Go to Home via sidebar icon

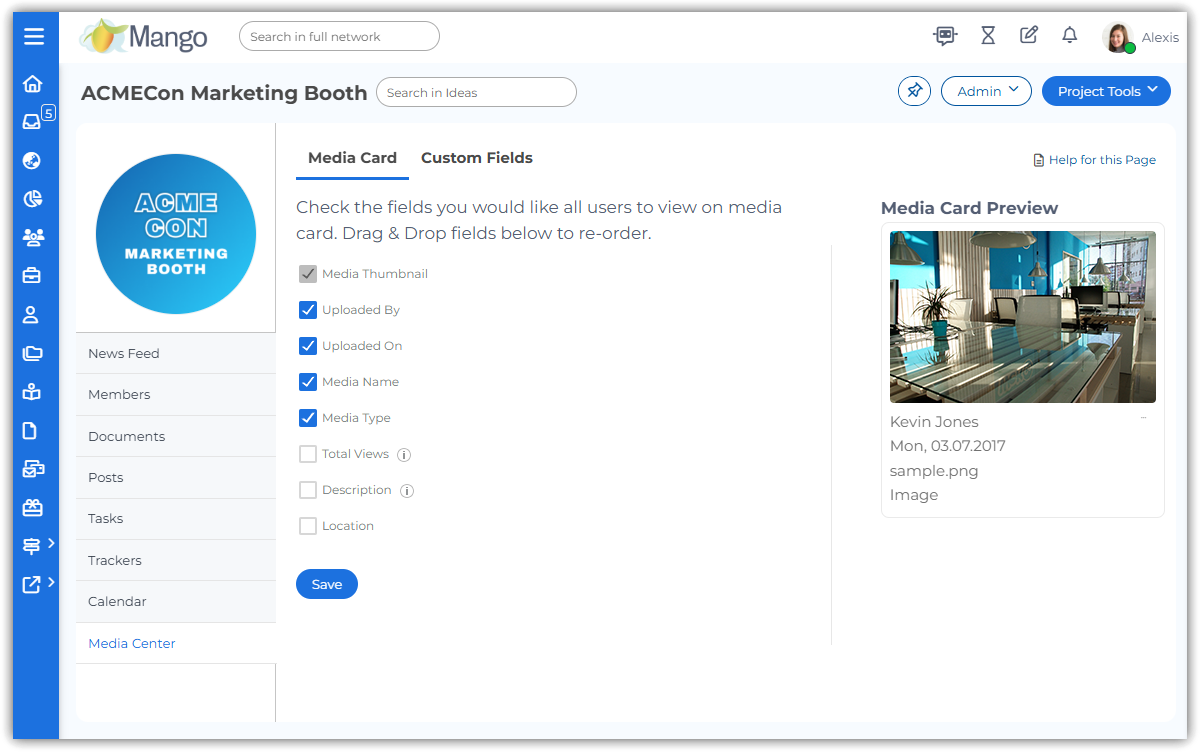point(33,84)
